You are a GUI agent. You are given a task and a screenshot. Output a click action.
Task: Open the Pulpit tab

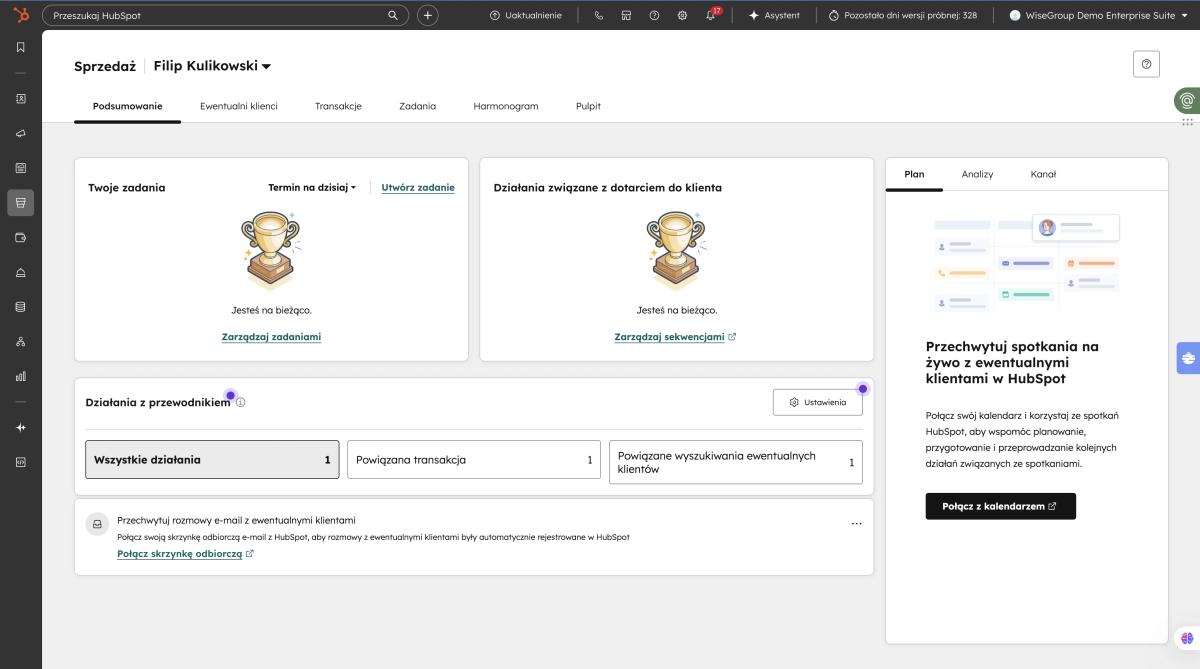tap(588, 106)
